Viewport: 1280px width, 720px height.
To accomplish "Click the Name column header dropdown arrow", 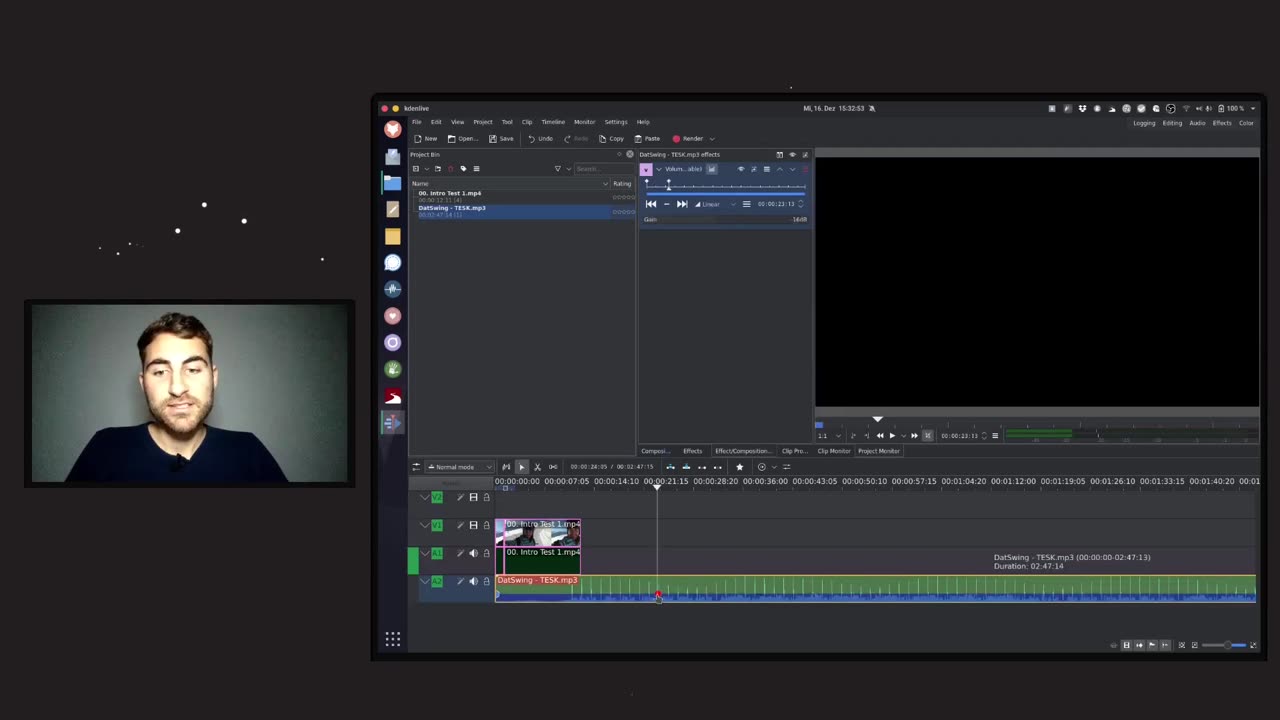I will coord(605,183).
